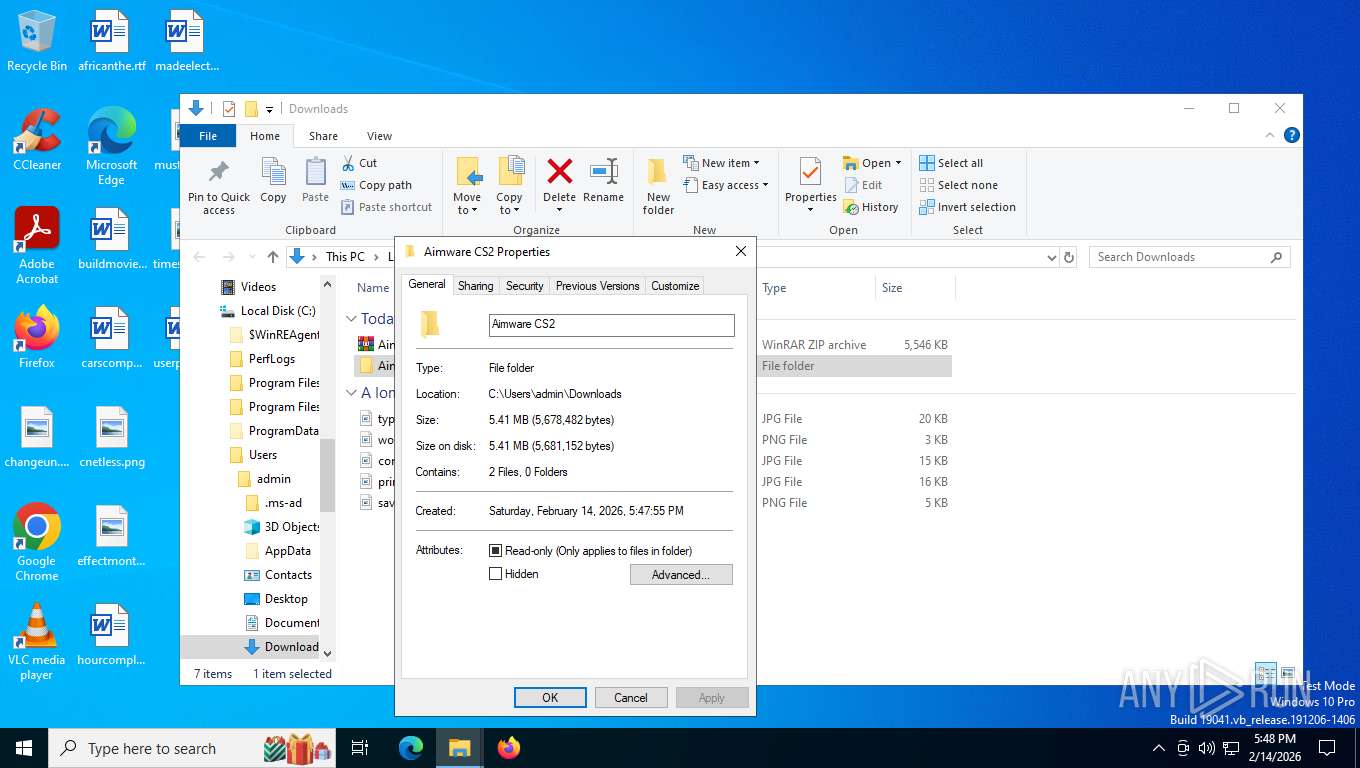Open the notification center icon

[1327, 748]
